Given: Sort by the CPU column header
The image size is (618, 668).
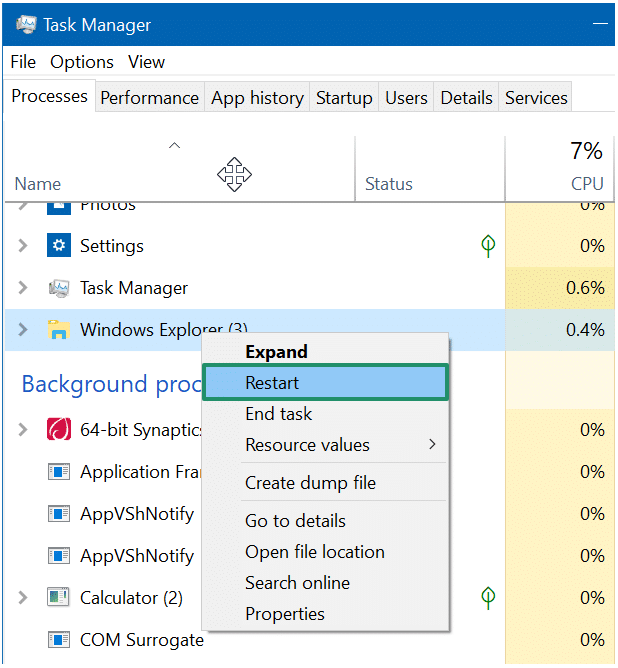Looking at the screenshot, I should coord(560,169).
